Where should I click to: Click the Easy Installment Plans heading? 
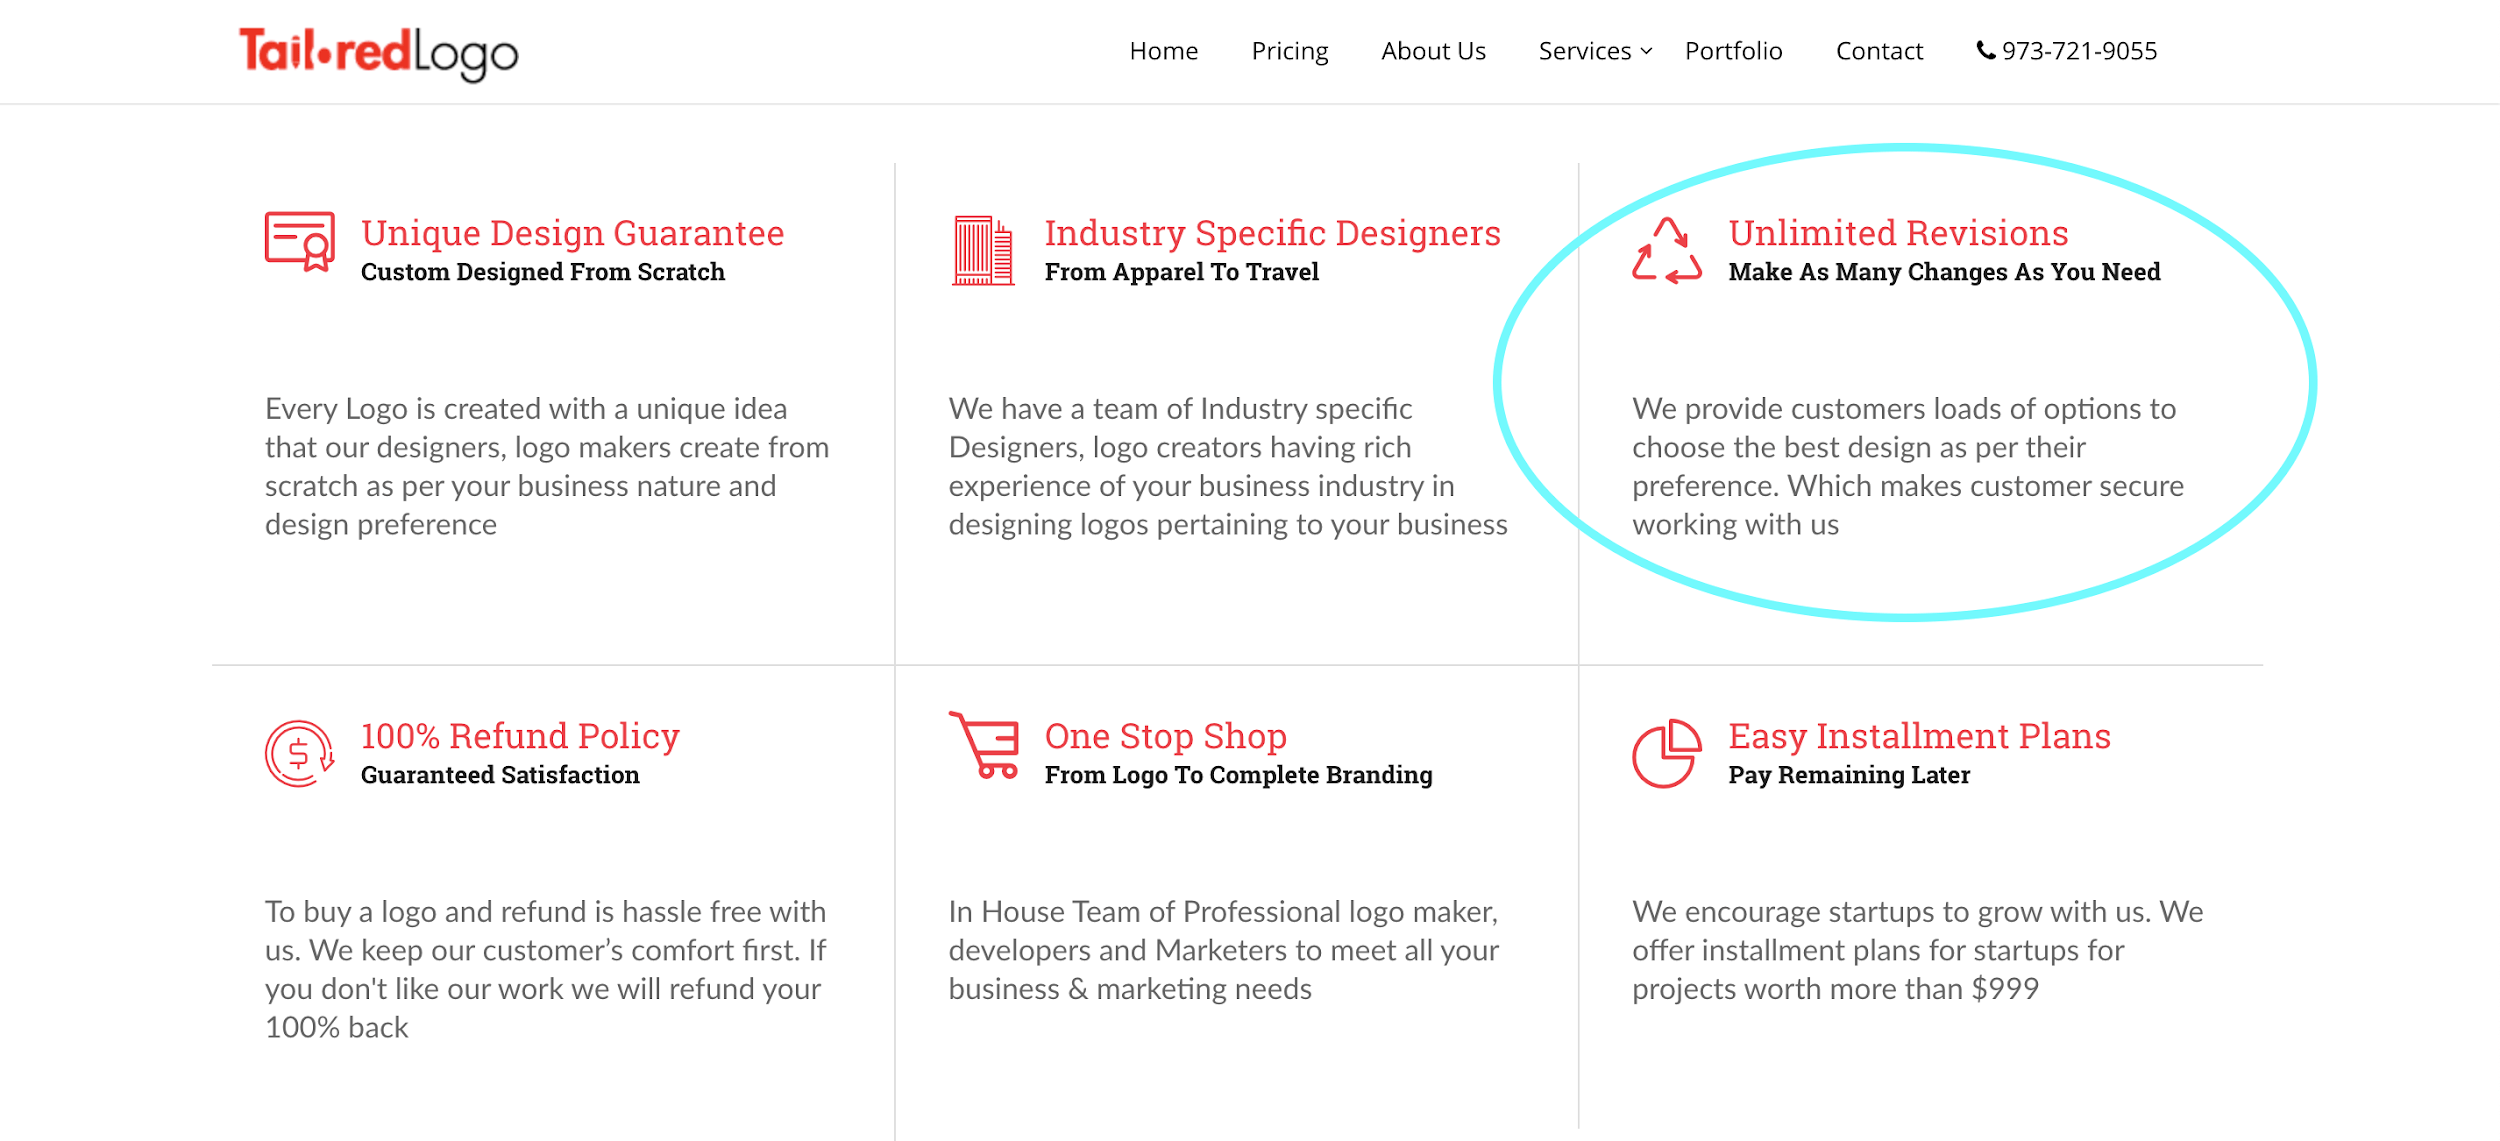1919,736
